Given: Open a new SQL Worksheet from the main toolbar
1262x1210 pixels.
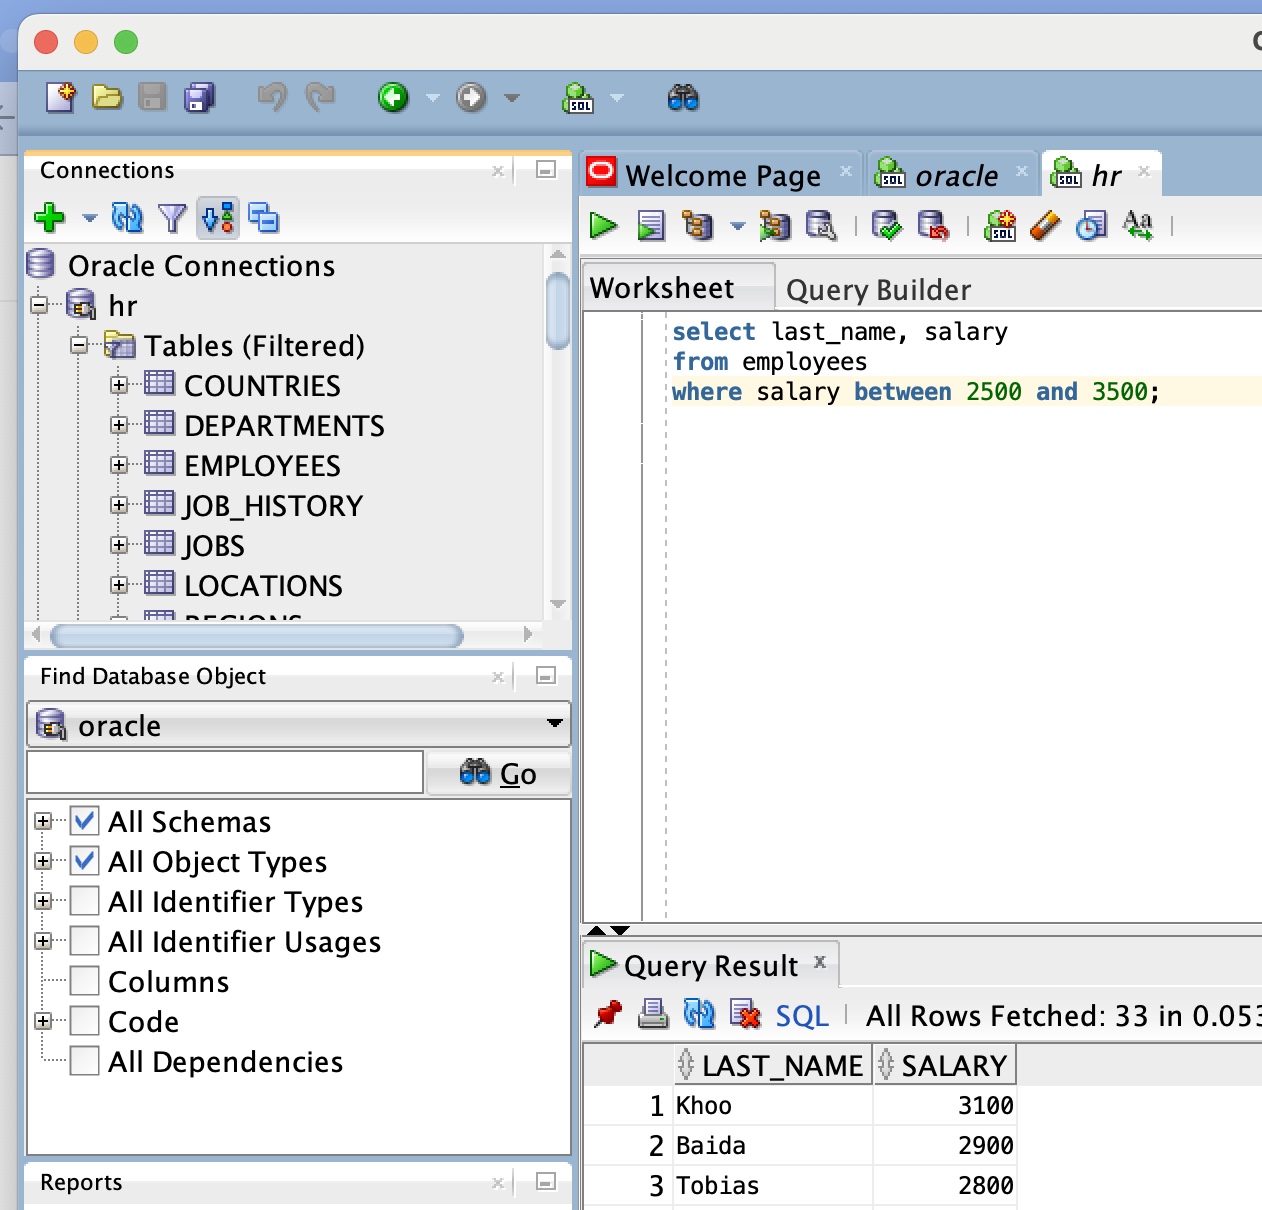Looking at the screenshot, I should tap(578, 97).
